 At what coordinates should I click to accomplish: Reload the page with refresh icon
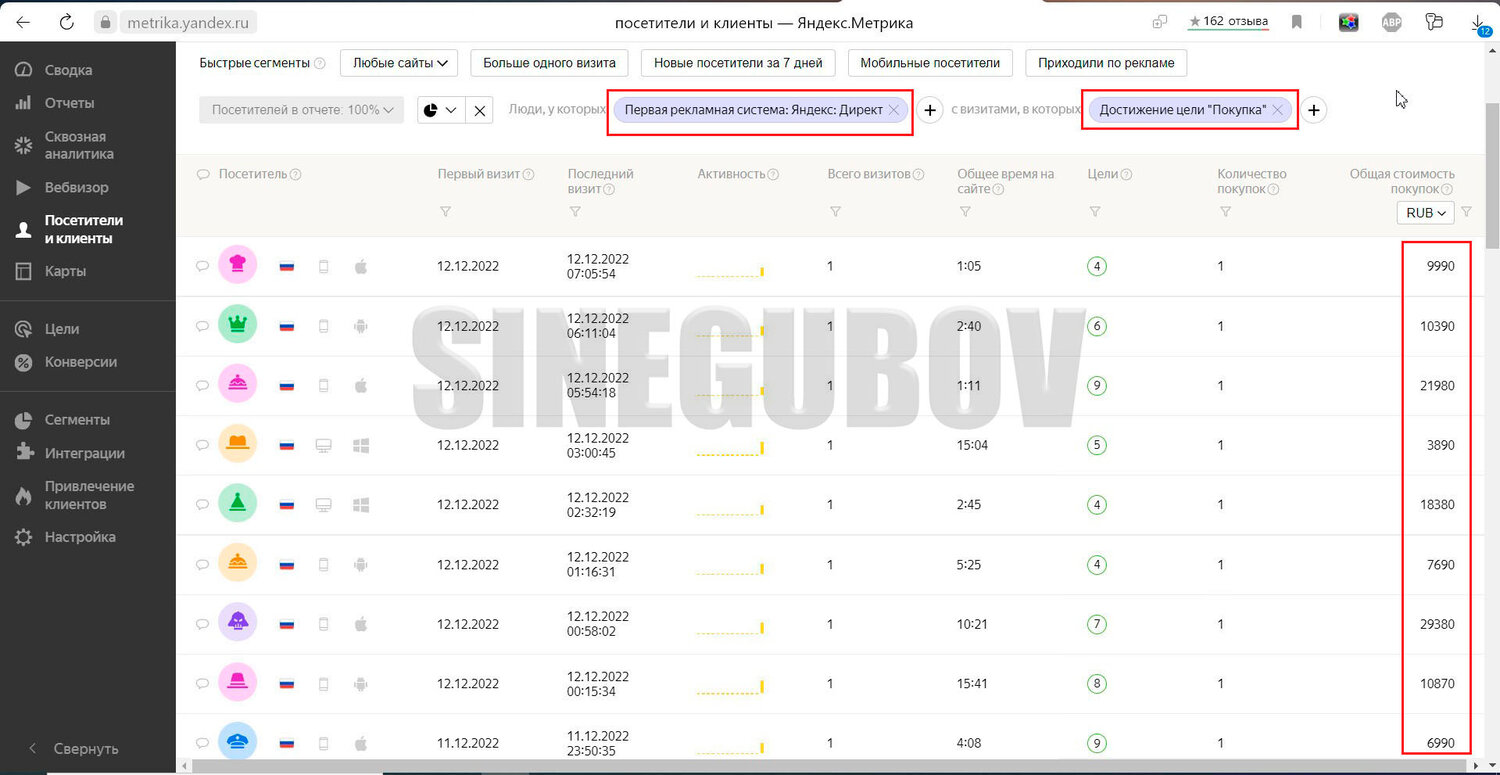[x=67, y=22]
